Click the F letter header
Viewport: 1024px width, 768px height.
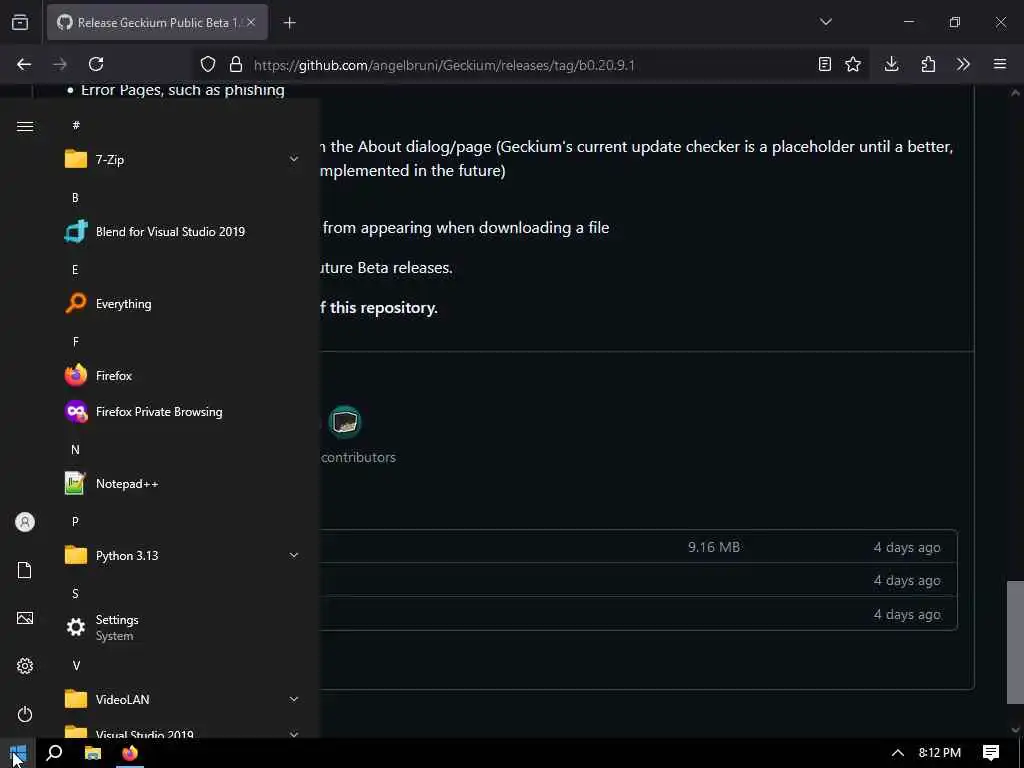click(75, 342)
